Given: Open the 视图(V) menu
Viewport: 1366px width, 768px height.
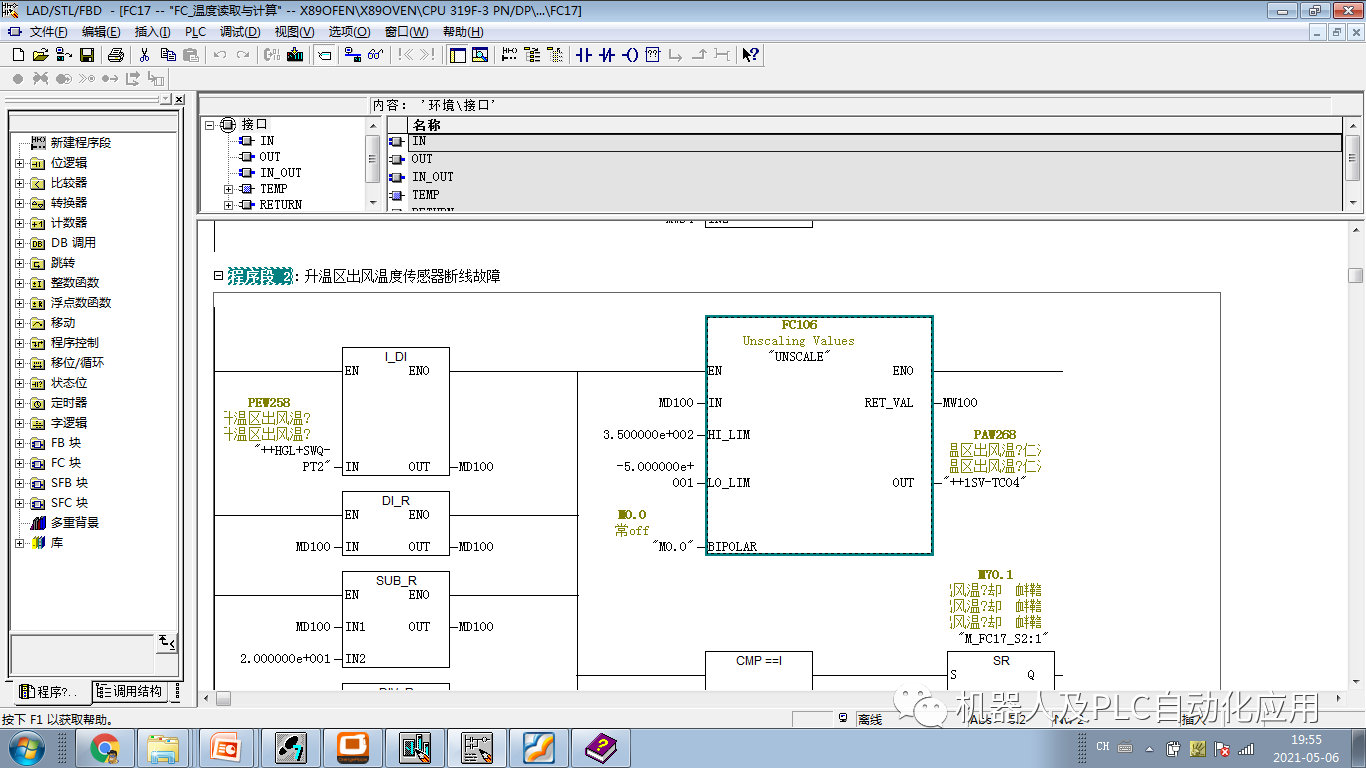Looking at the screenshot, I should [294, 32].
